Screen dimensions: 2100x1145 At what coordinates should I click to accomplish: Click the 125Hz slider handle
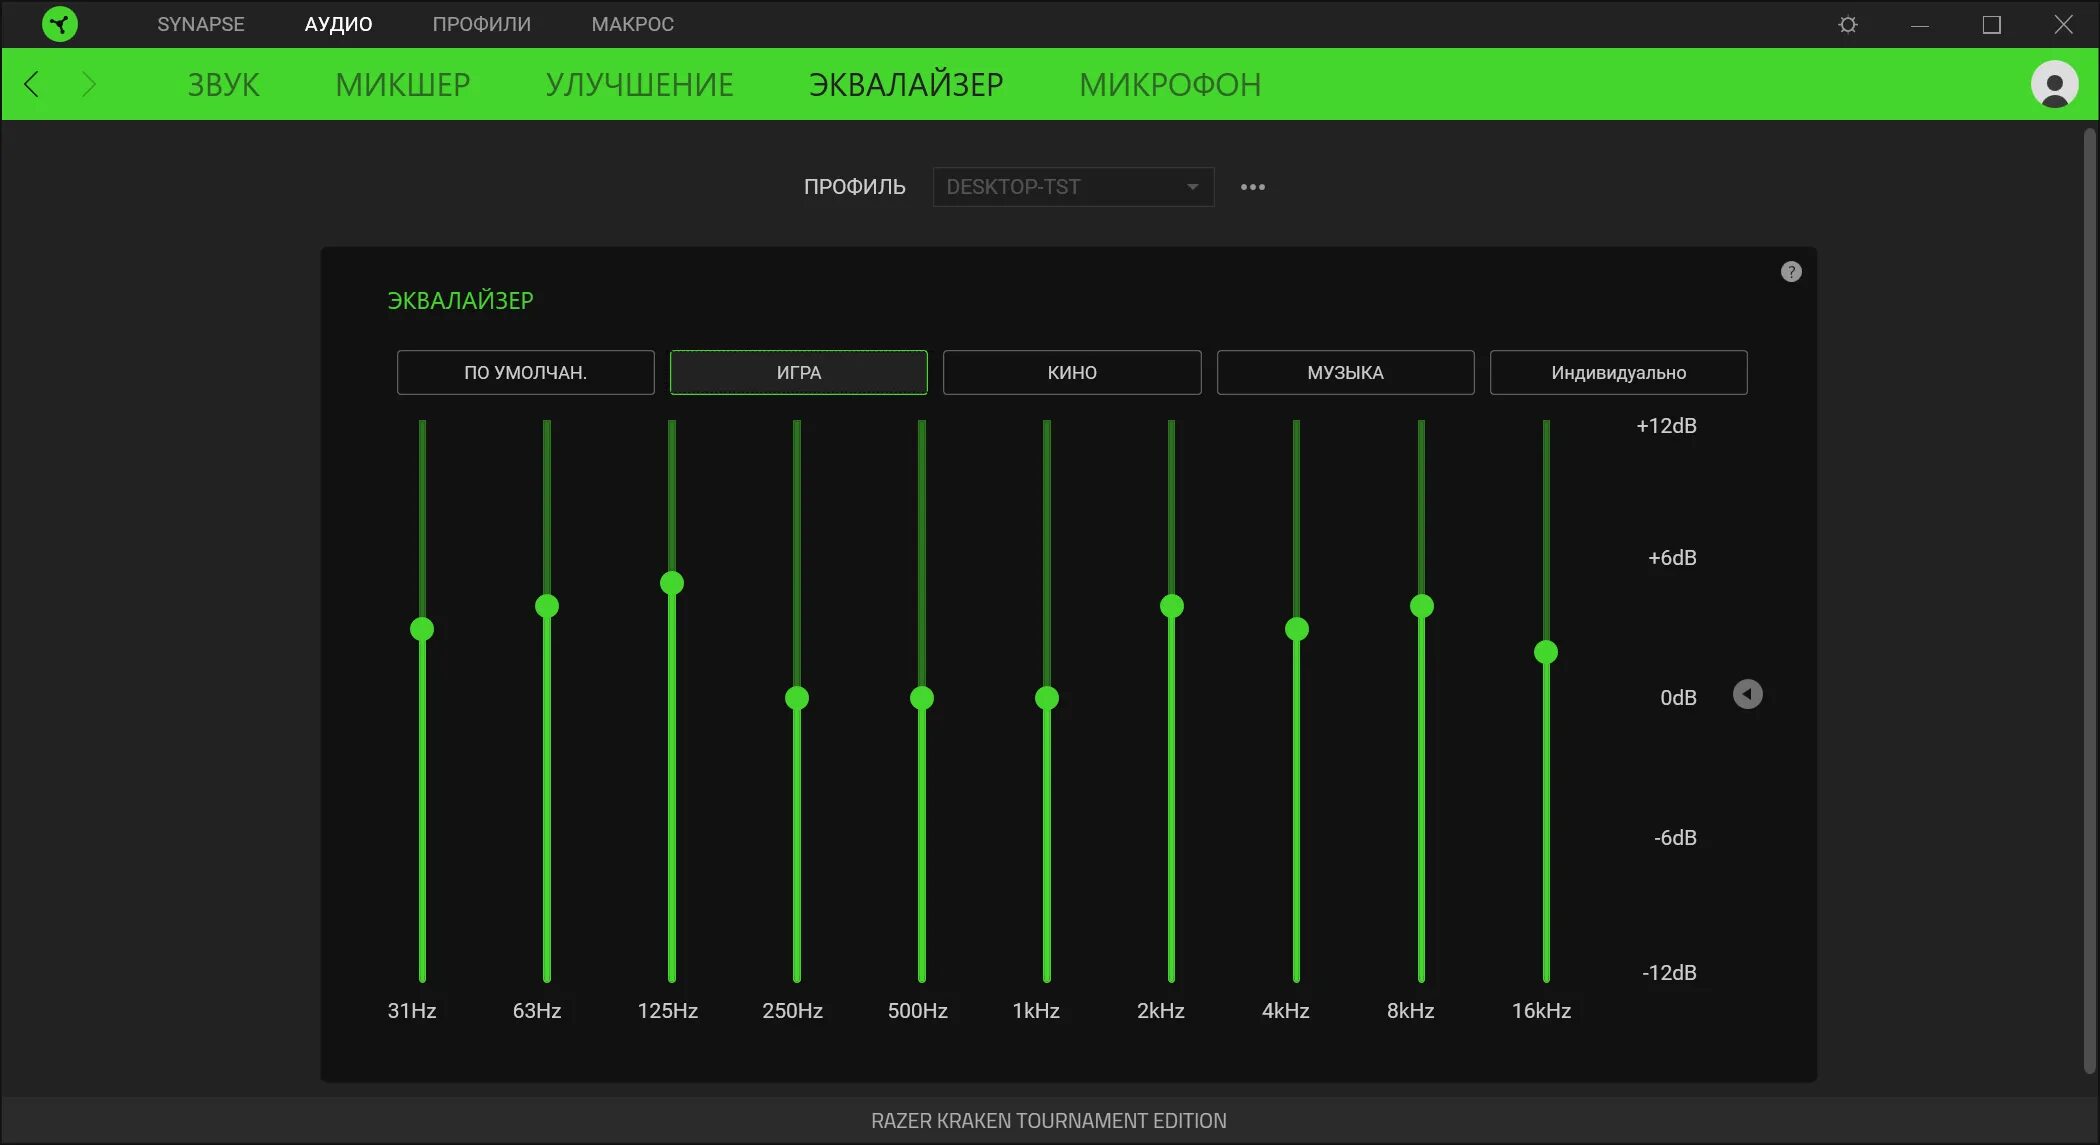pyautogui.click(x=672, y=583)
